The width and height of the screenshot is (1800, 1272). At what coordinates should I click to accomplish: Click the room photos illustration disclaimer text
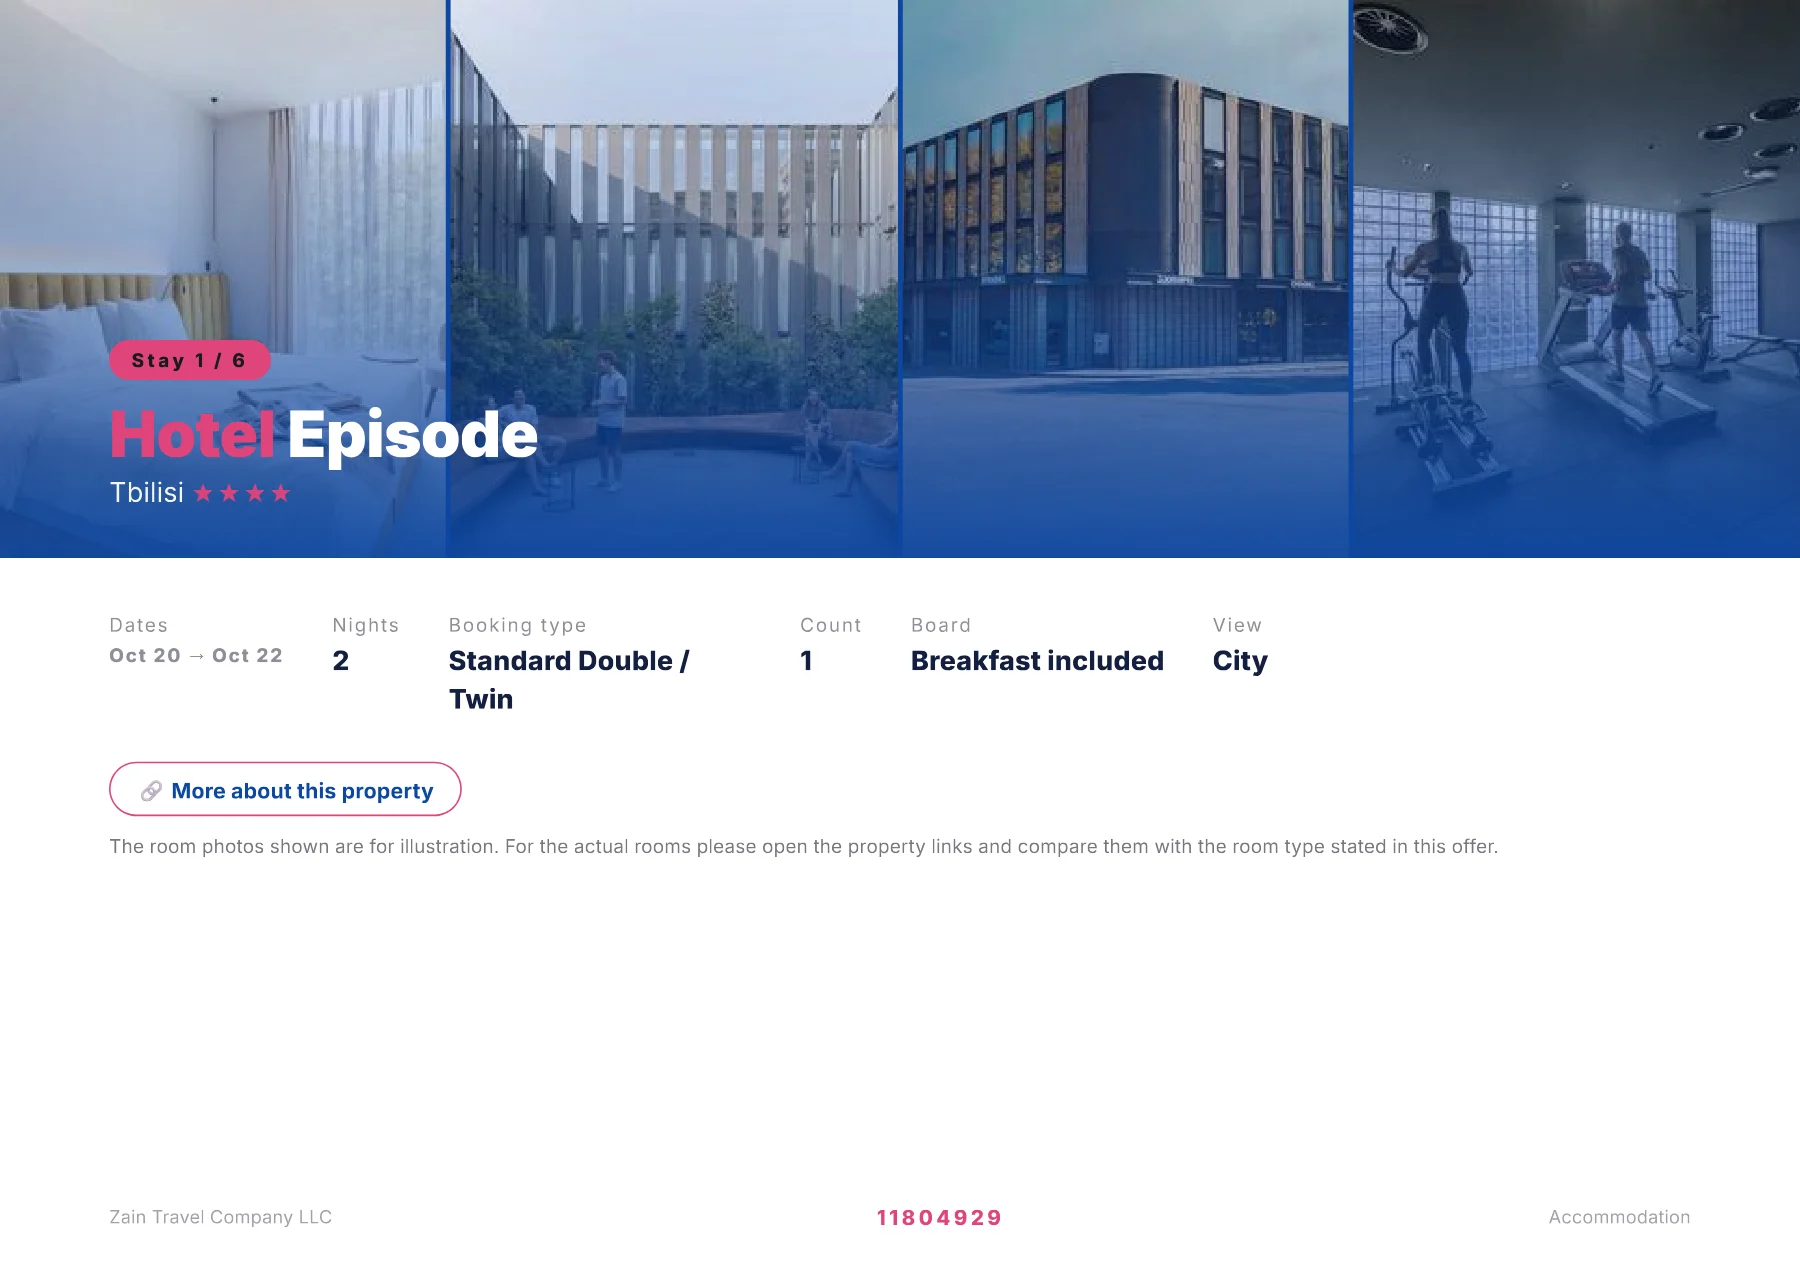pos(803,847)
